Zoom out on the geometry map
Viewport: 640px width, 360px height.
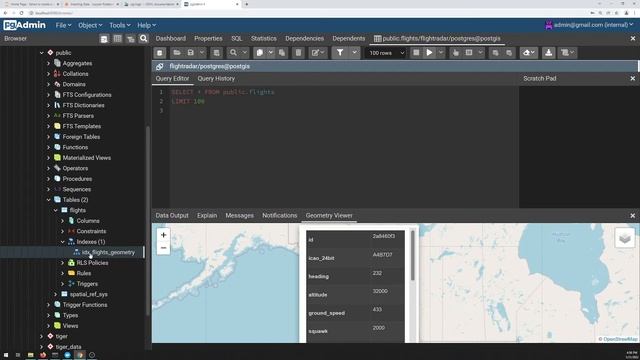click(x=163, y=248)
